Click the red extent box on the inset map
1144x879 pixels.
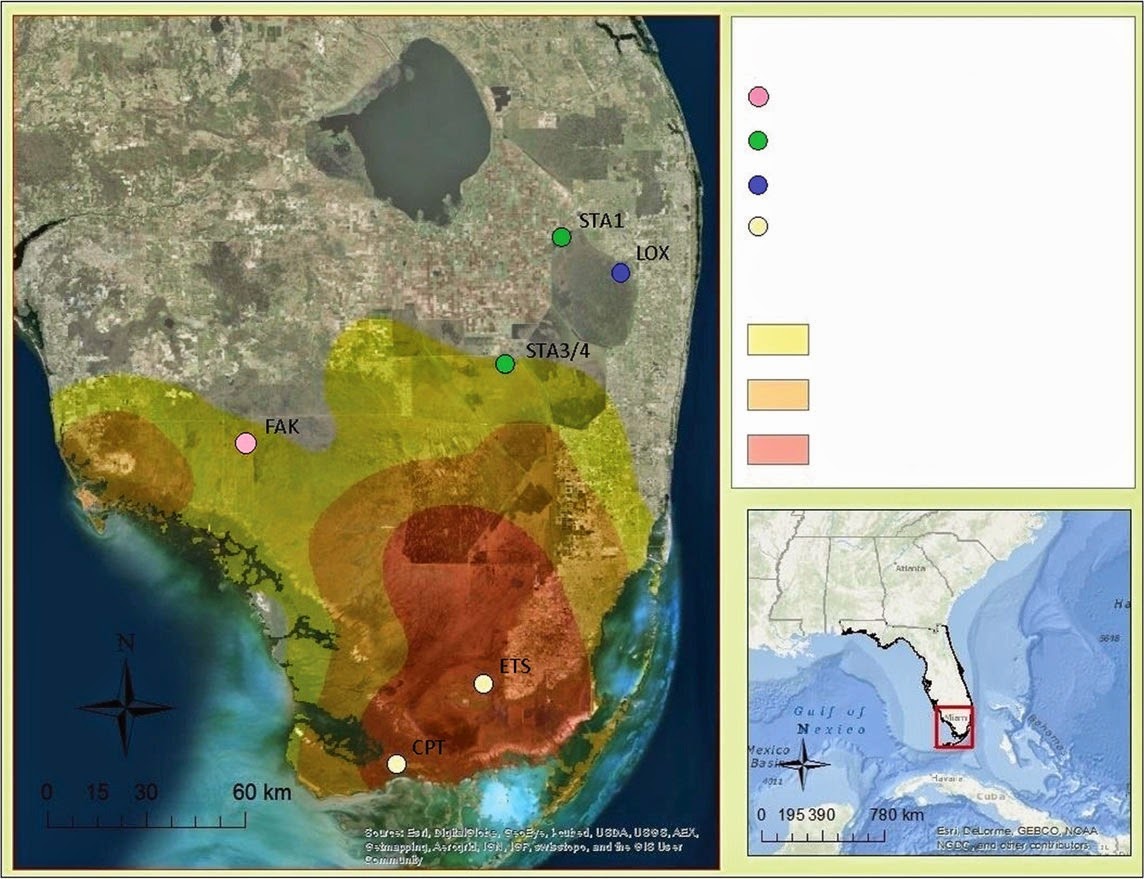[x=954, y=727]
